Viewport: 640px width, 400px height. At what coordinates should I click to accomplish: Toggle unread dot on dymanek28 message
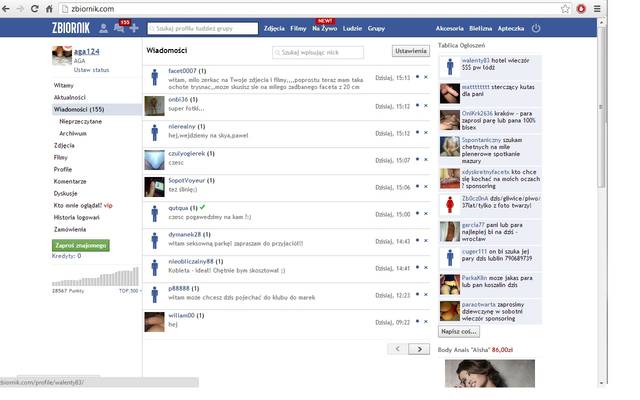coord(417,241)
